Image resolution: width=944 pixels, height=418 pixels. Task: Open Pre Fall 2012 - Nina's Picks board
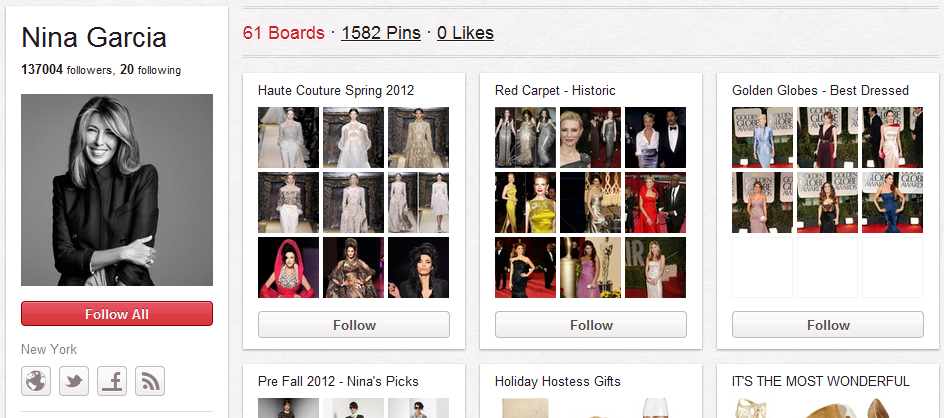tap(338, 381)
